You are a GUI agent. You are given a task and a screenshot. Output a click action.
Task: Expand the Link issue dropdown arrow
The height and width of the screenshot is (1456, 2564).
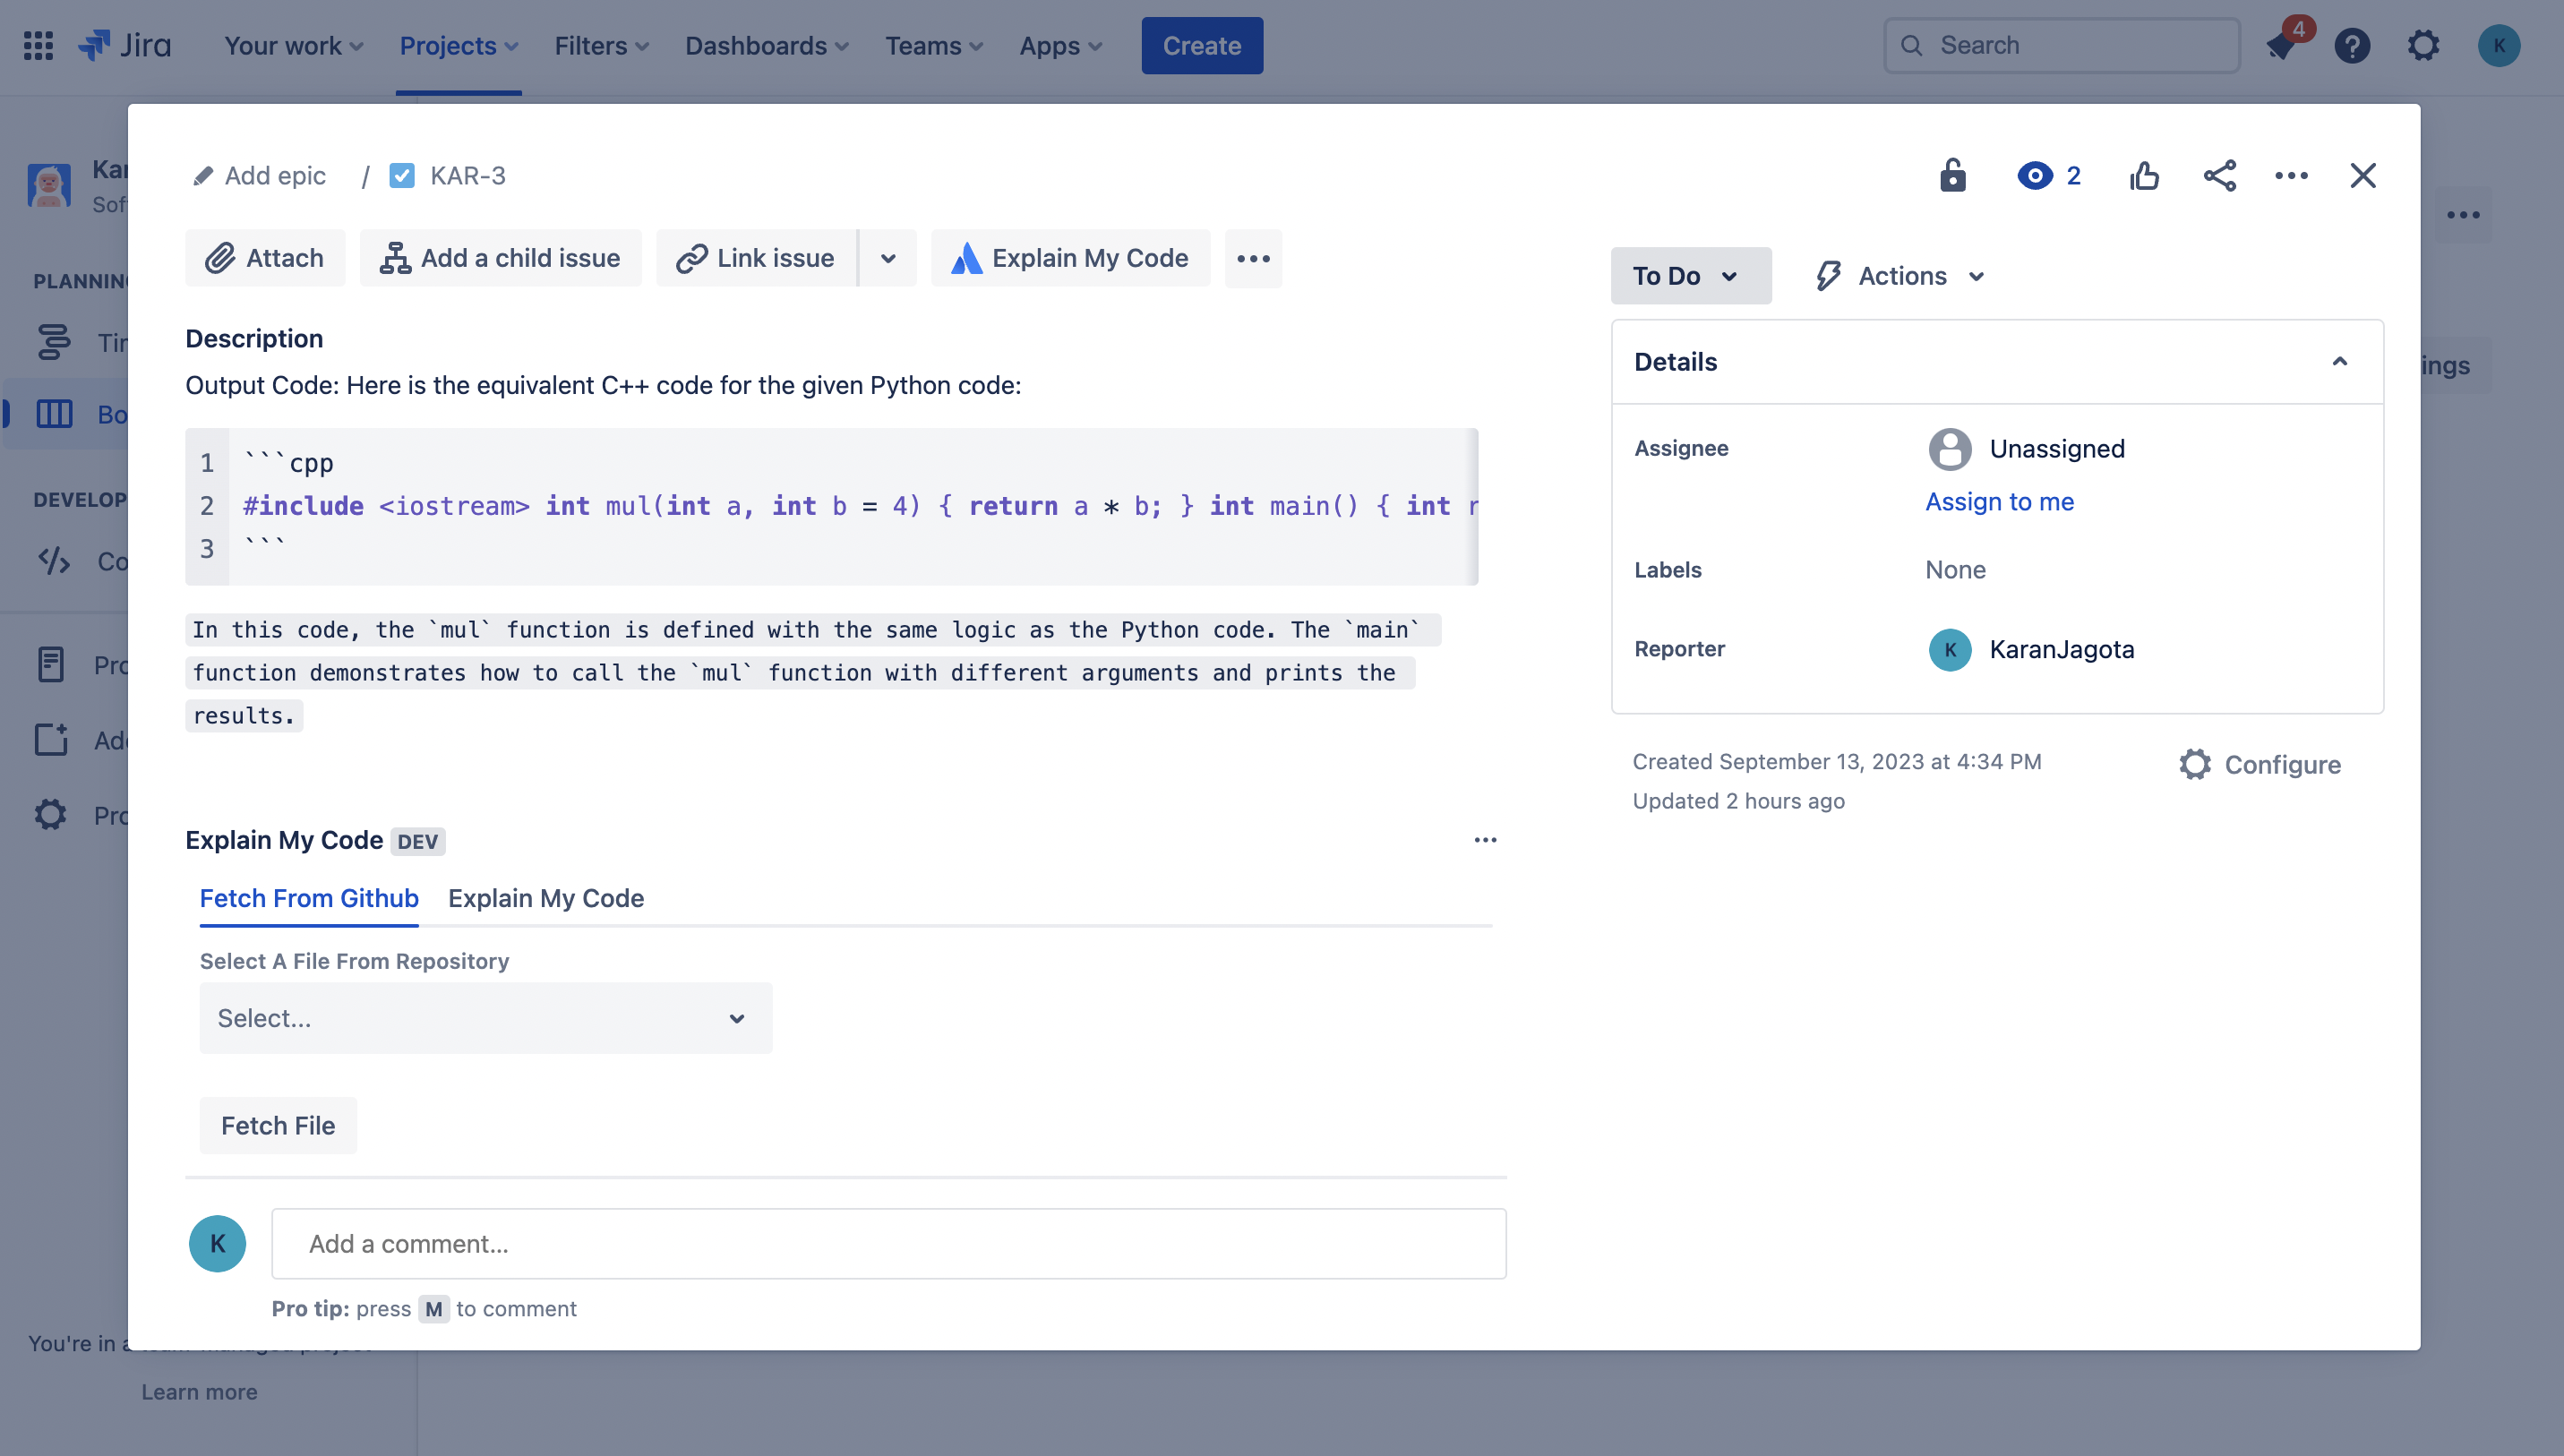[888, 258]
